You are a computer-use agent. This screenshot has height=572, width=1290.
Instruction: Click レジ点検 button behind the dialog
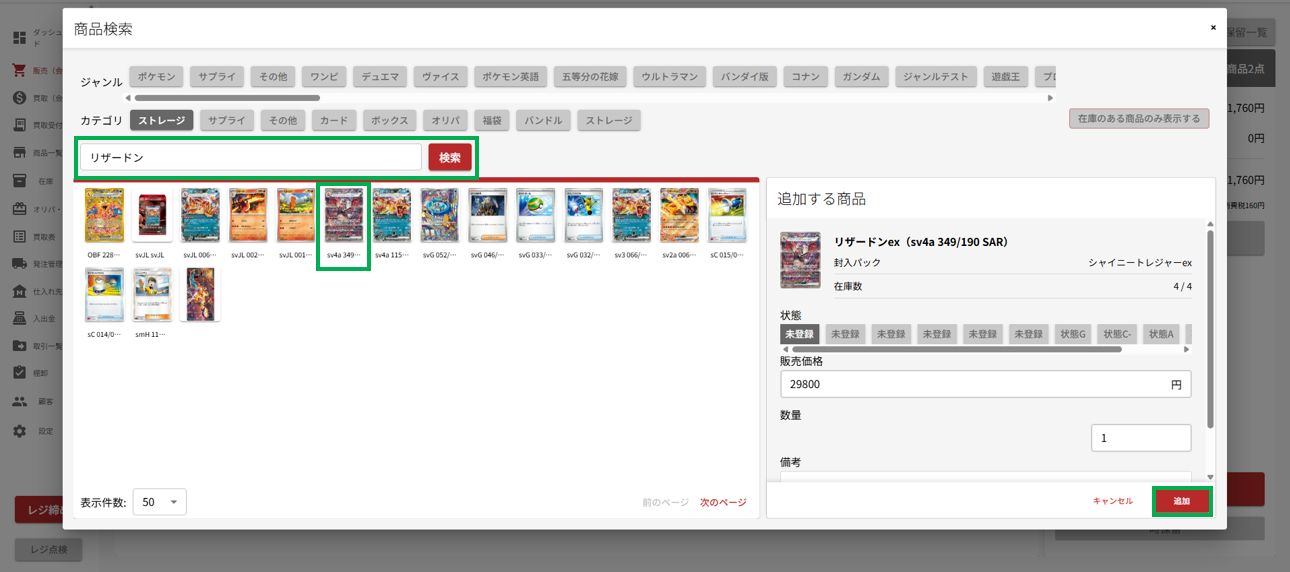tap(48, 550)
